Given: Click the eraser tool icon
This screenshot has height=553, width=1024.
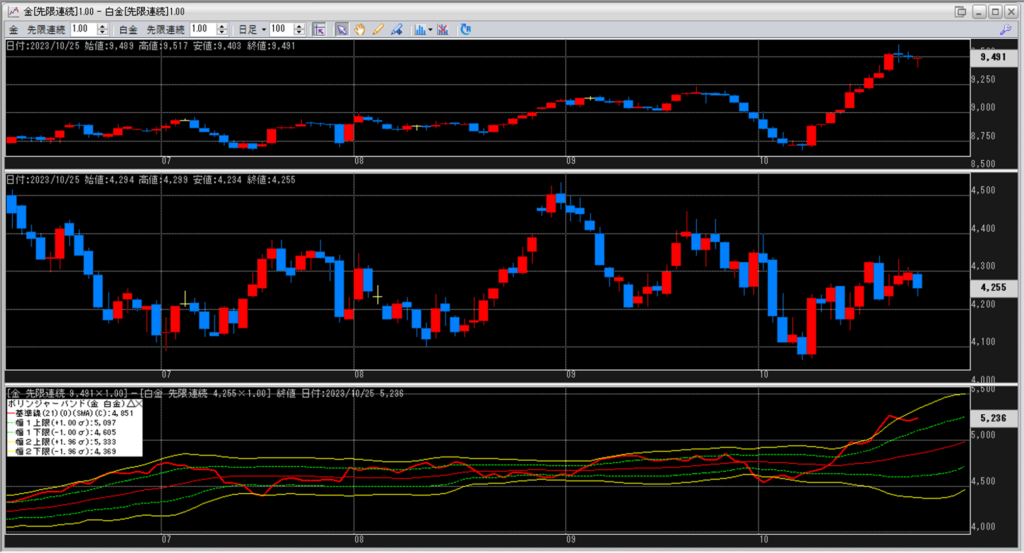Looking at the screenshot, I should (x=396, y=29).
